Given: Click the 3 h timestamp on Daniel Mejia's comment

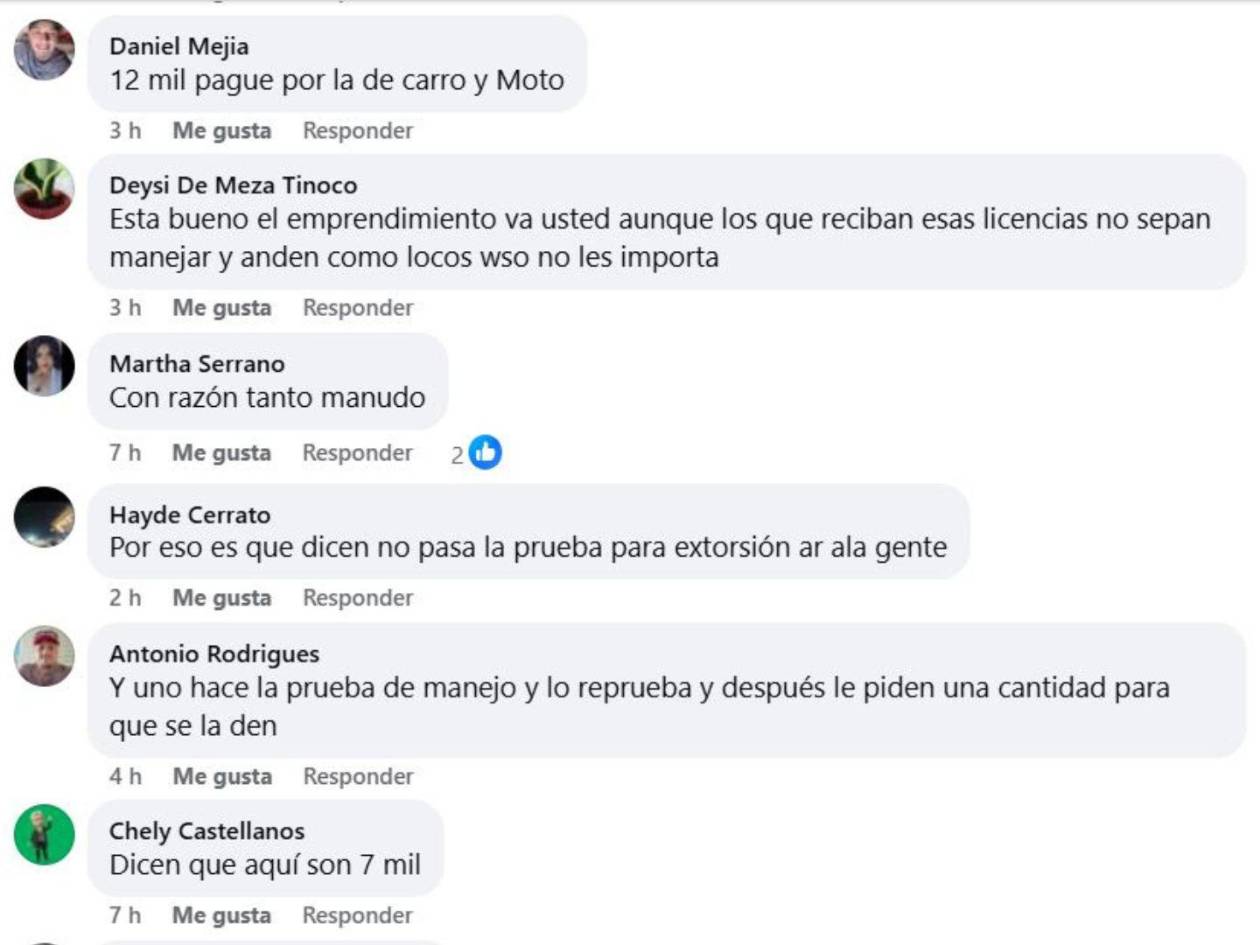Looking at the screenshot, I should click(120, 130).
